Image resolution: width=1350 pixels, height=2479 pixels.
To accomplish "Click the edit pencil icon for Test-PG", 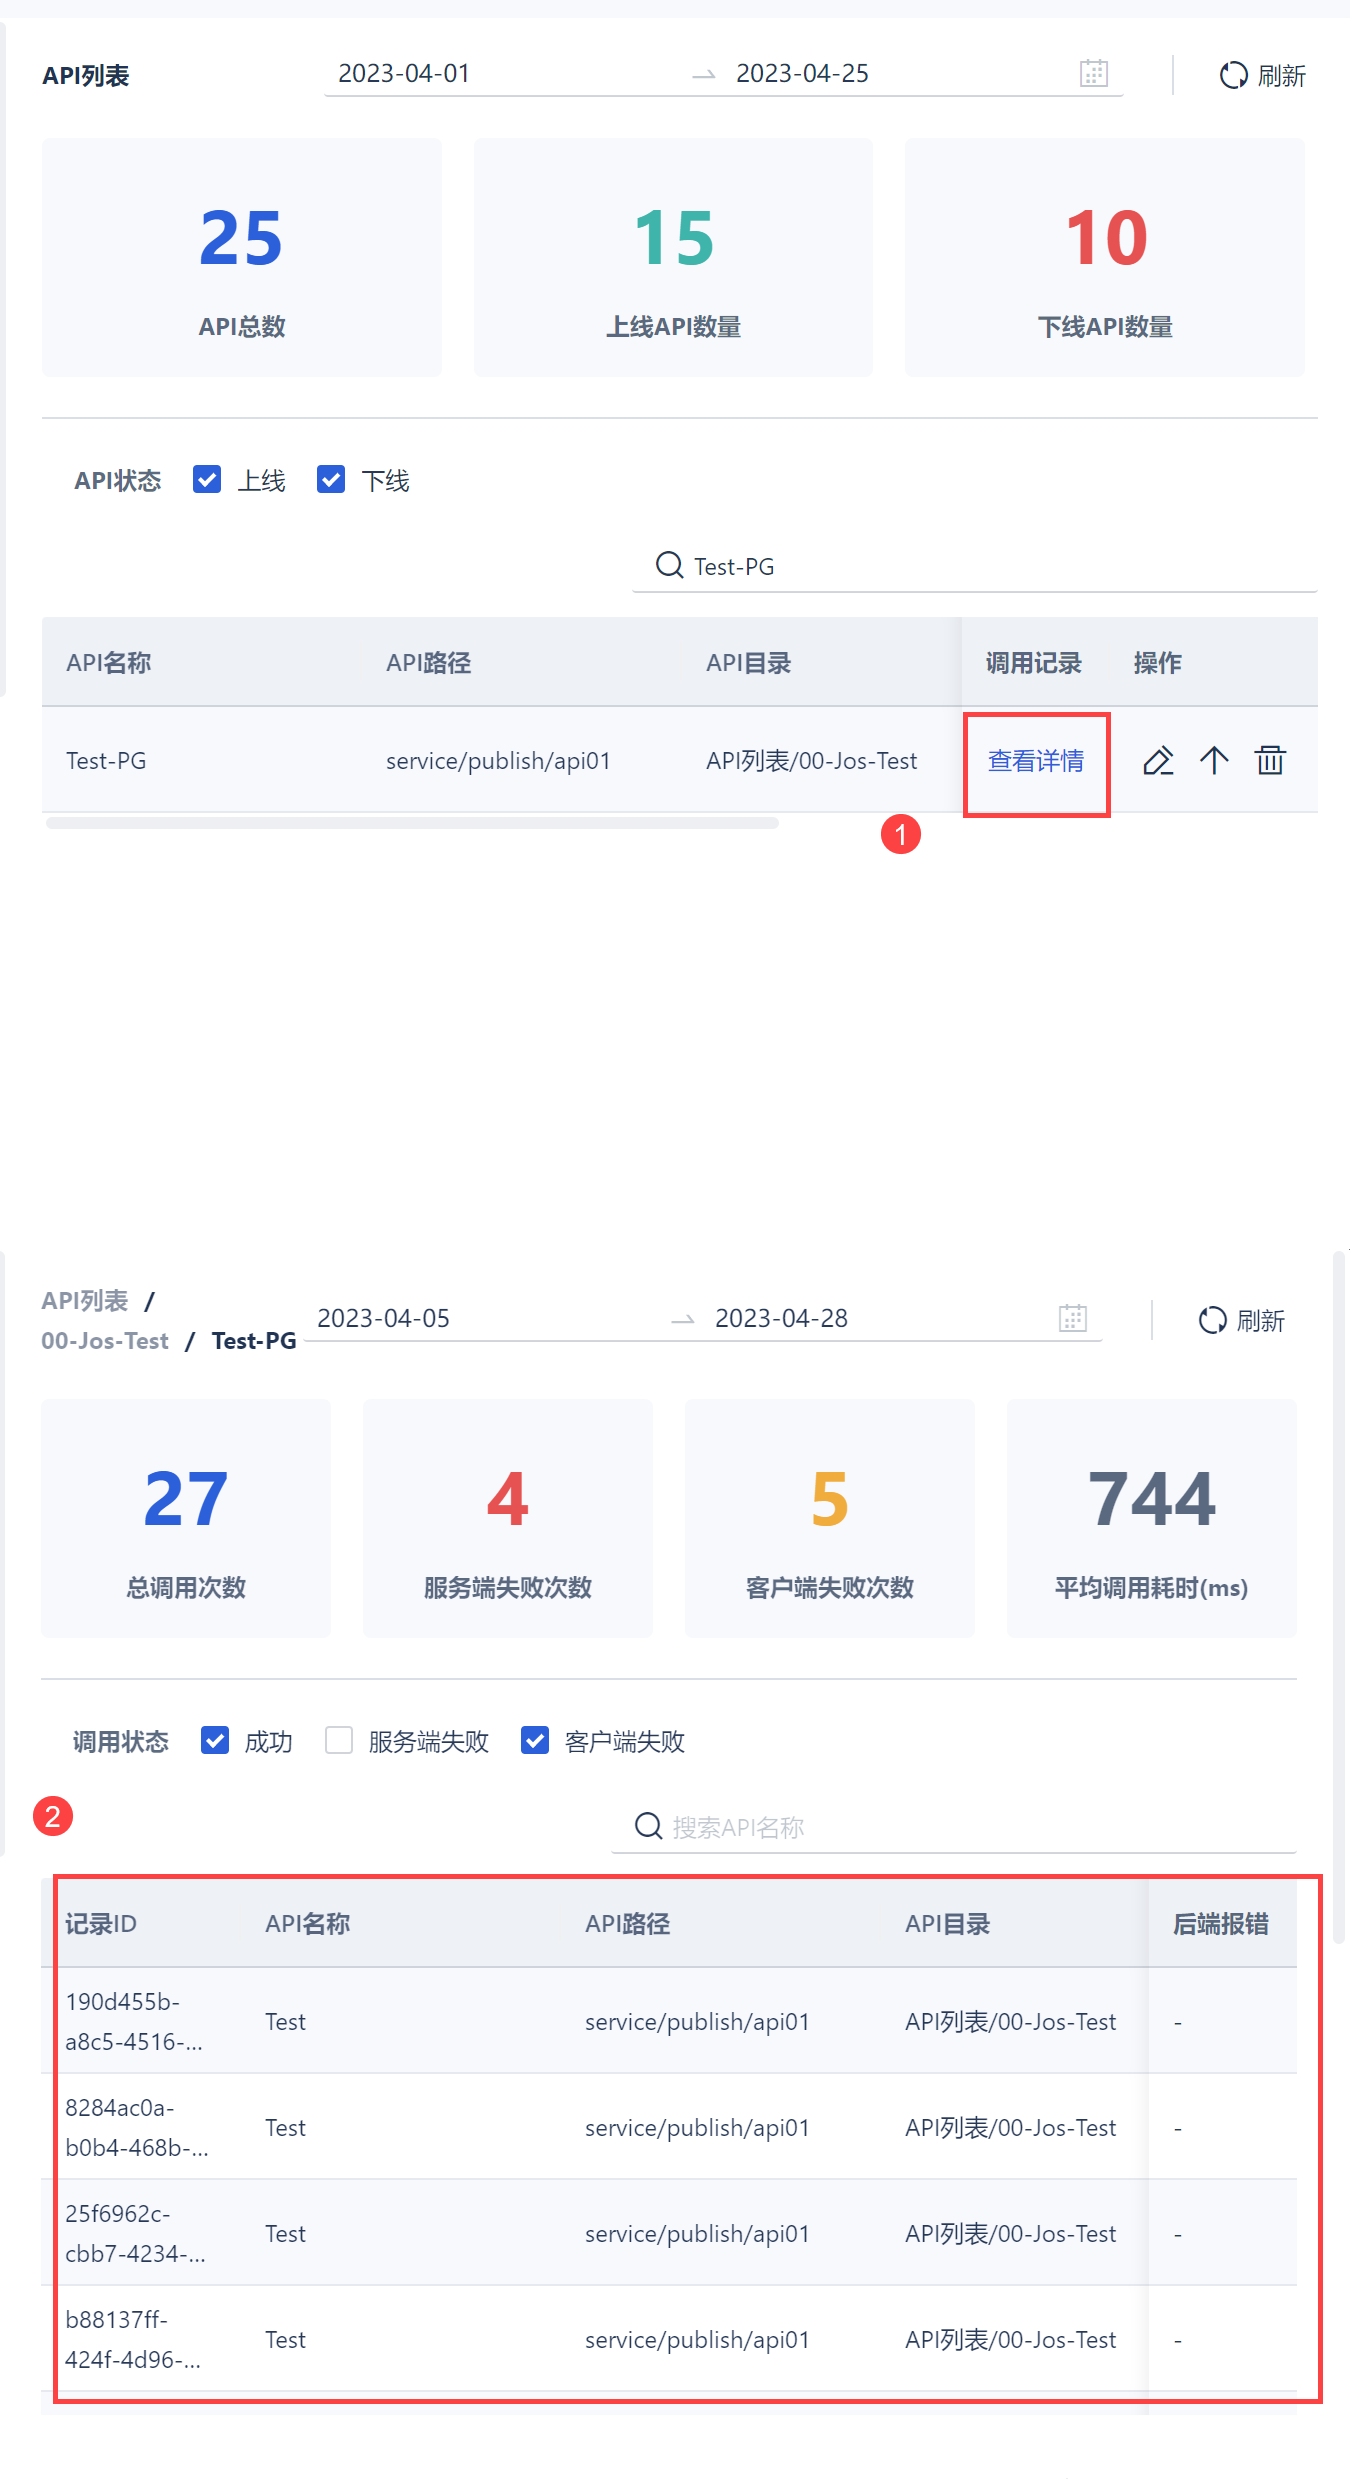I will click(x=1158, y=761).
